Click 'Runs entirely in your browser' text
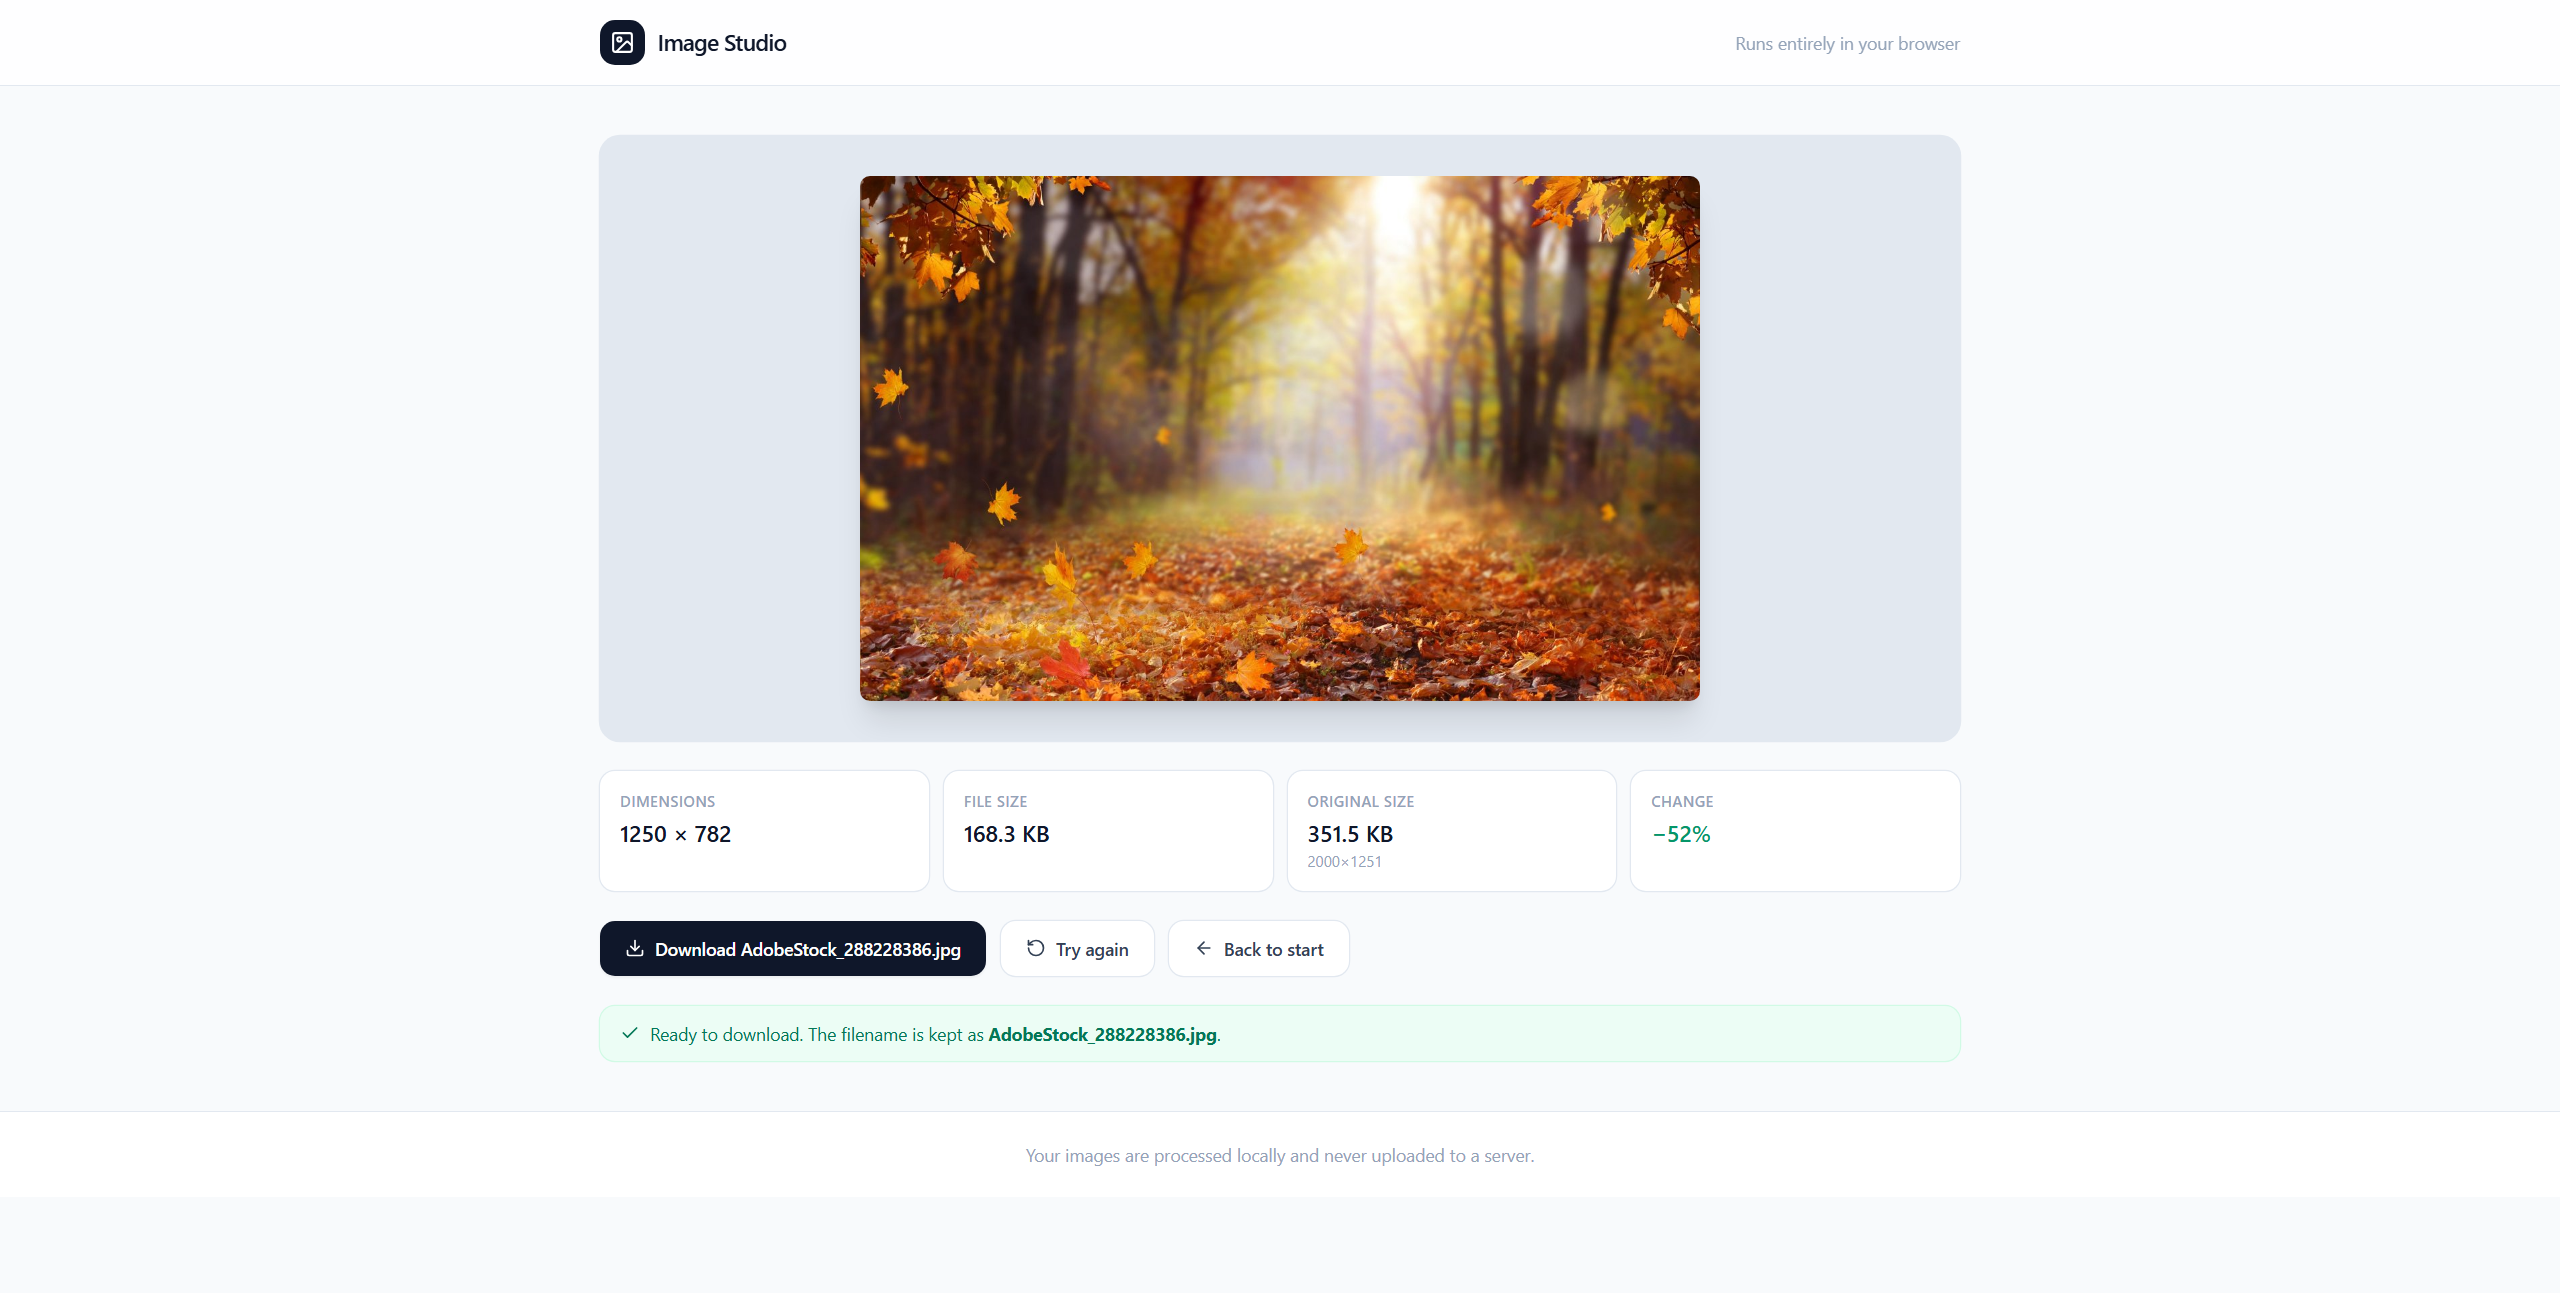Screen dimensions: 2560x1293 (1847, 43)
